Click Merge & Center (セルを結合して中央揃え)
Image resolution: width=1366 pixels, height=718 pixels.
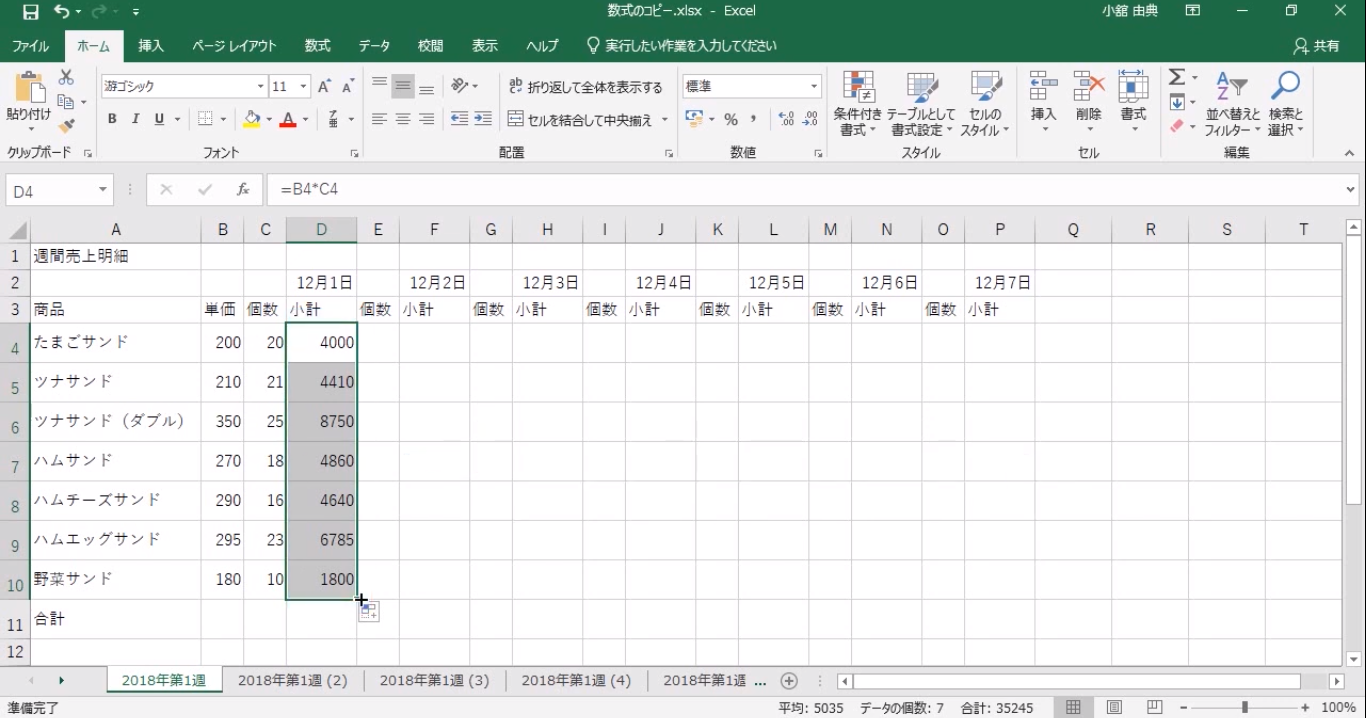pyautogui.click(x=582, y=119)
